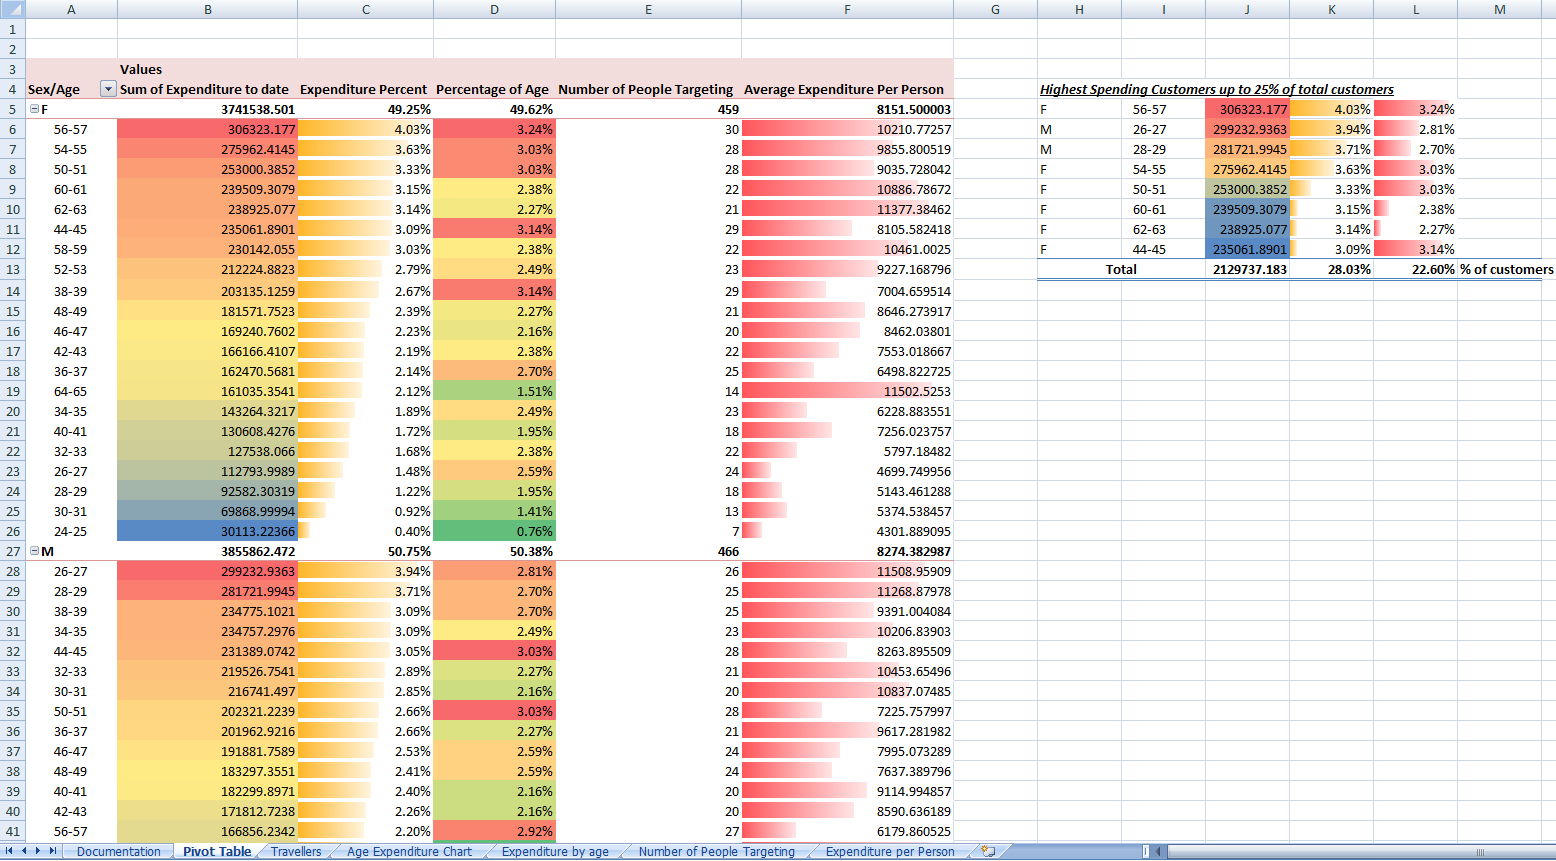Open the Sex/Age filter dropdown

(x=108, y=89)
